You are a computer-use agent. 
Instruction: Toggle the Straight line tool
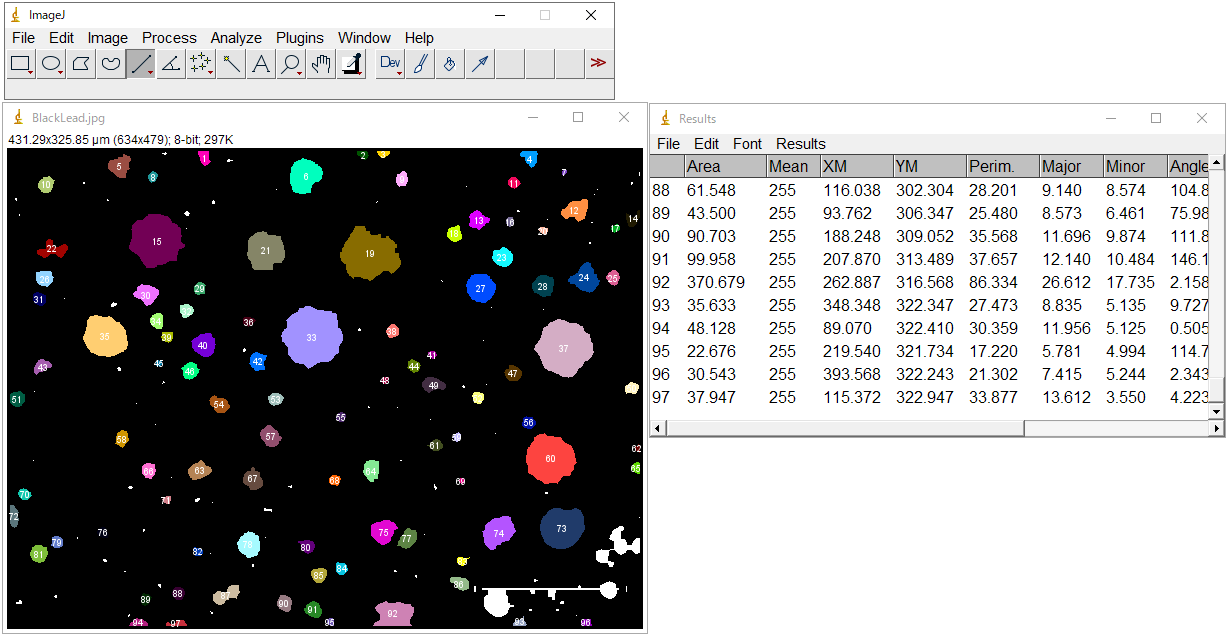tap(141, 65)
